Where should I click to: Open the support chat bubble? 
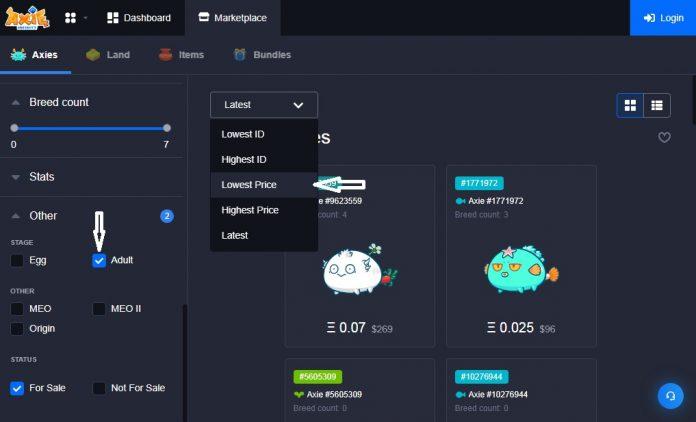[670, 396]
